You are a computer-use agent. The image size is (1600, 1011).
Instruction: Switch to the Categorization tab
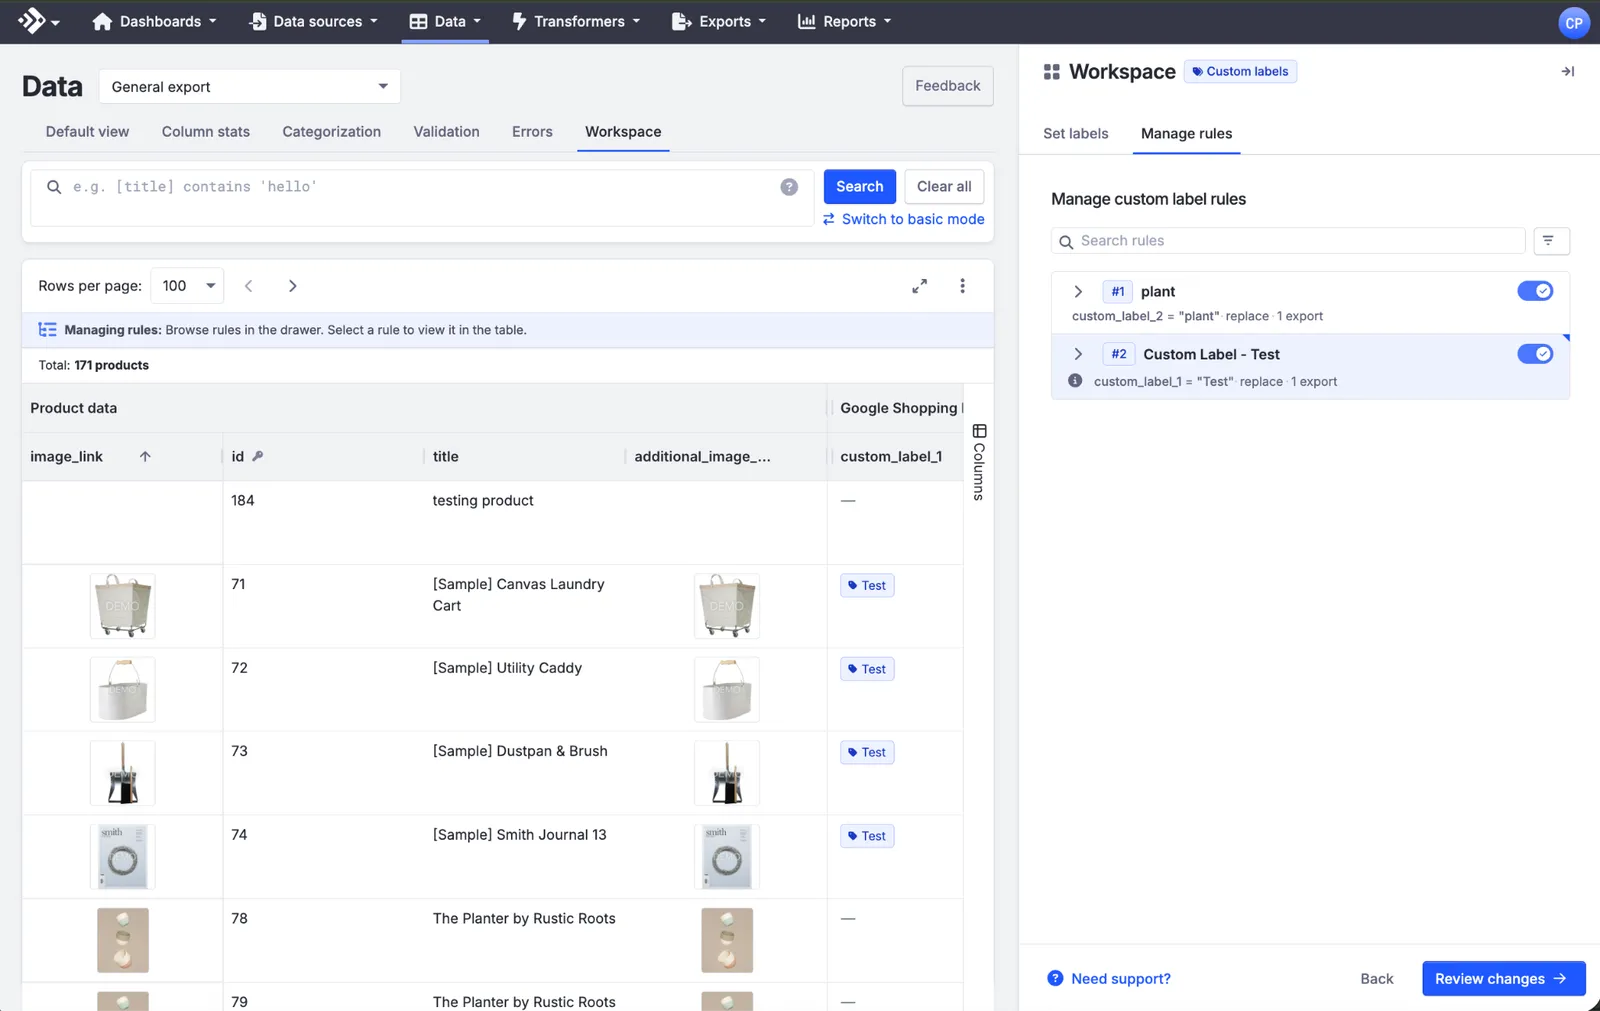(x=332, y=132)
